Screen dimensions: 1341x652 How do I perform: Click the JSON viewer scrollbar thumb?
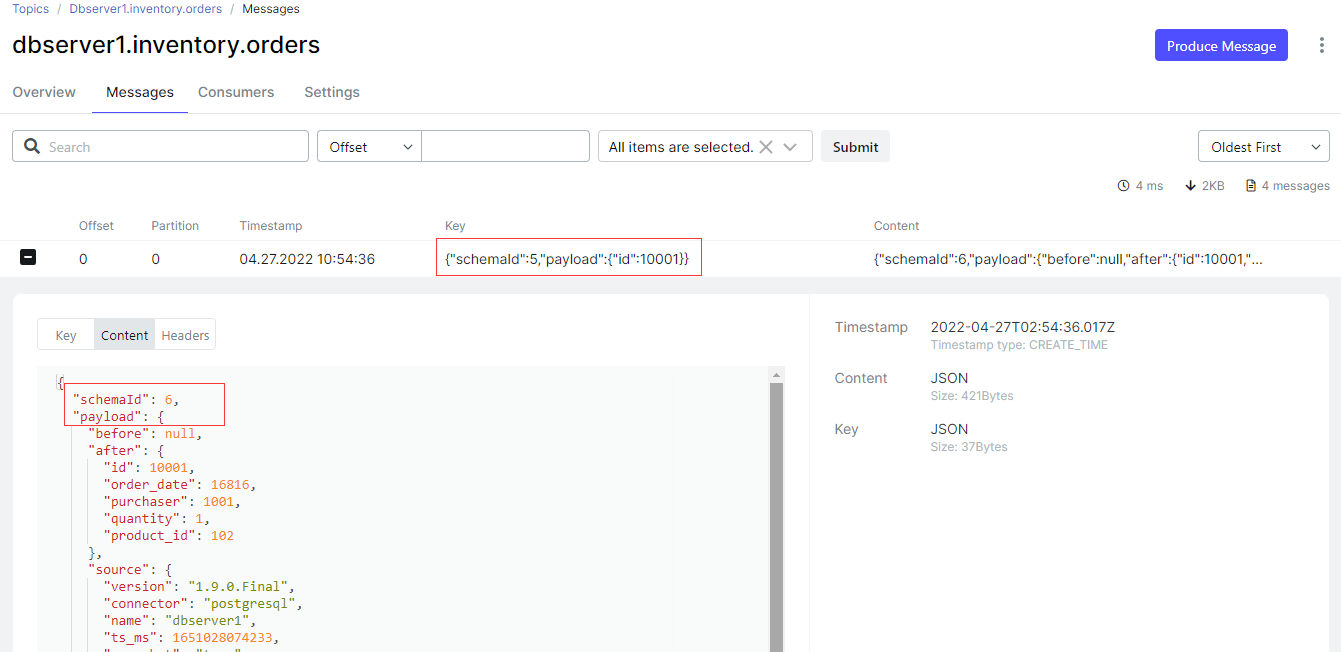click(x=776, y=517)
